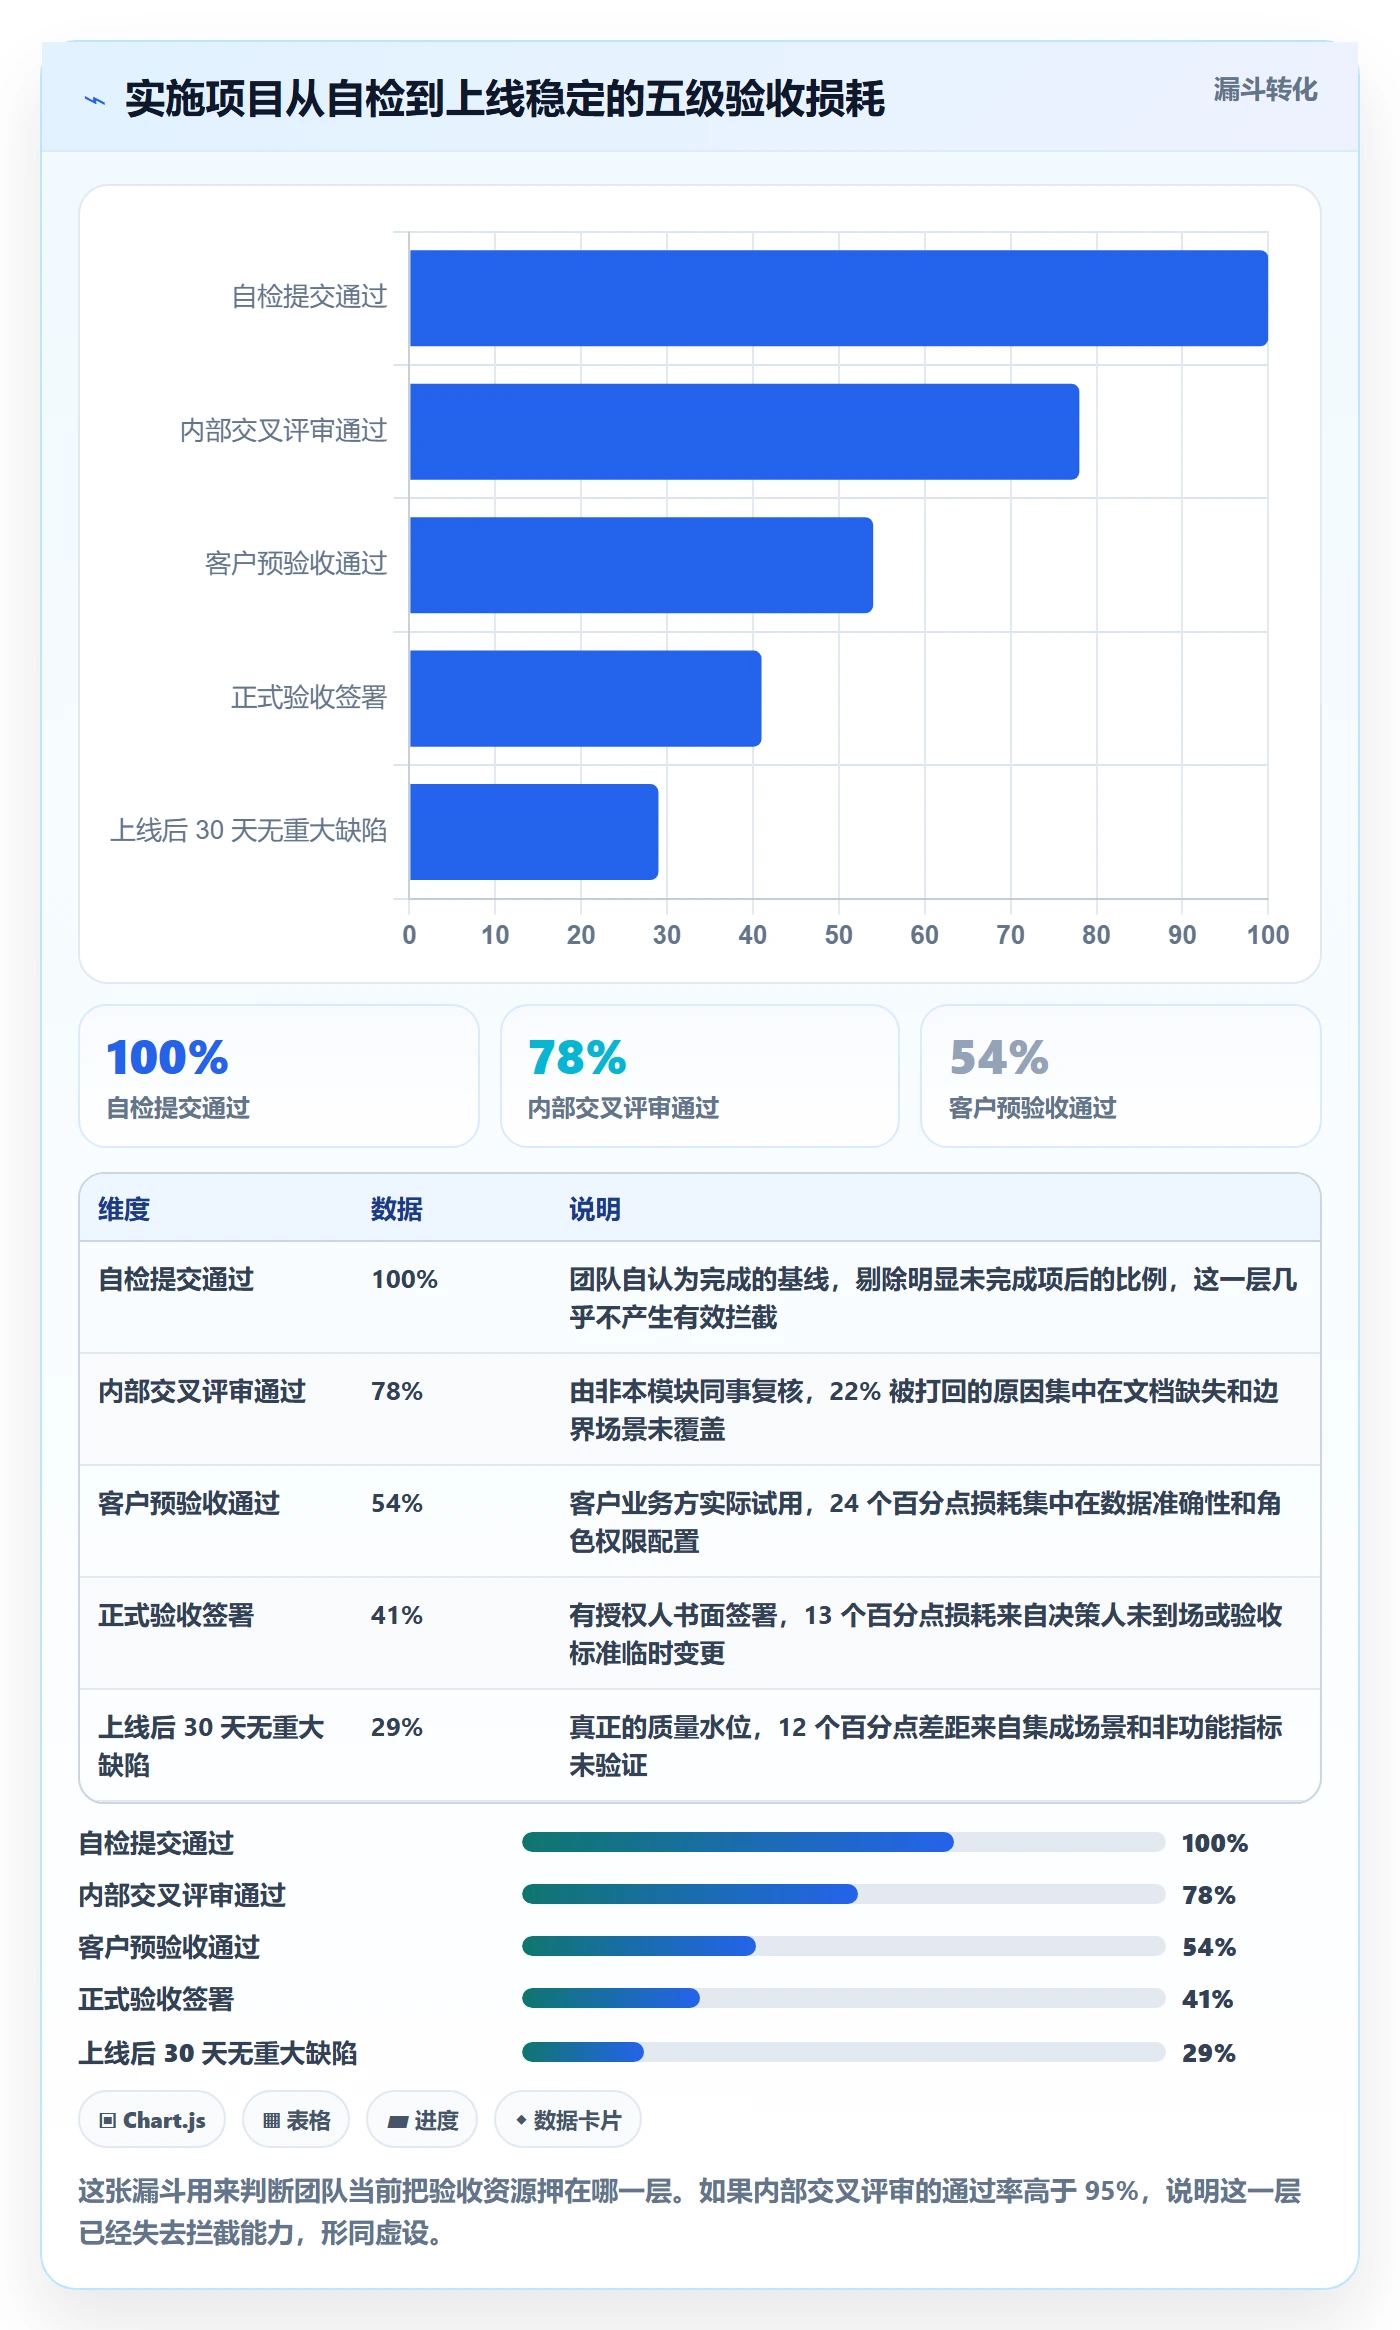This screenshot has width=1400, height=2330.
Task: Click the 54% cell in the table
Action: pos(397,1503)
